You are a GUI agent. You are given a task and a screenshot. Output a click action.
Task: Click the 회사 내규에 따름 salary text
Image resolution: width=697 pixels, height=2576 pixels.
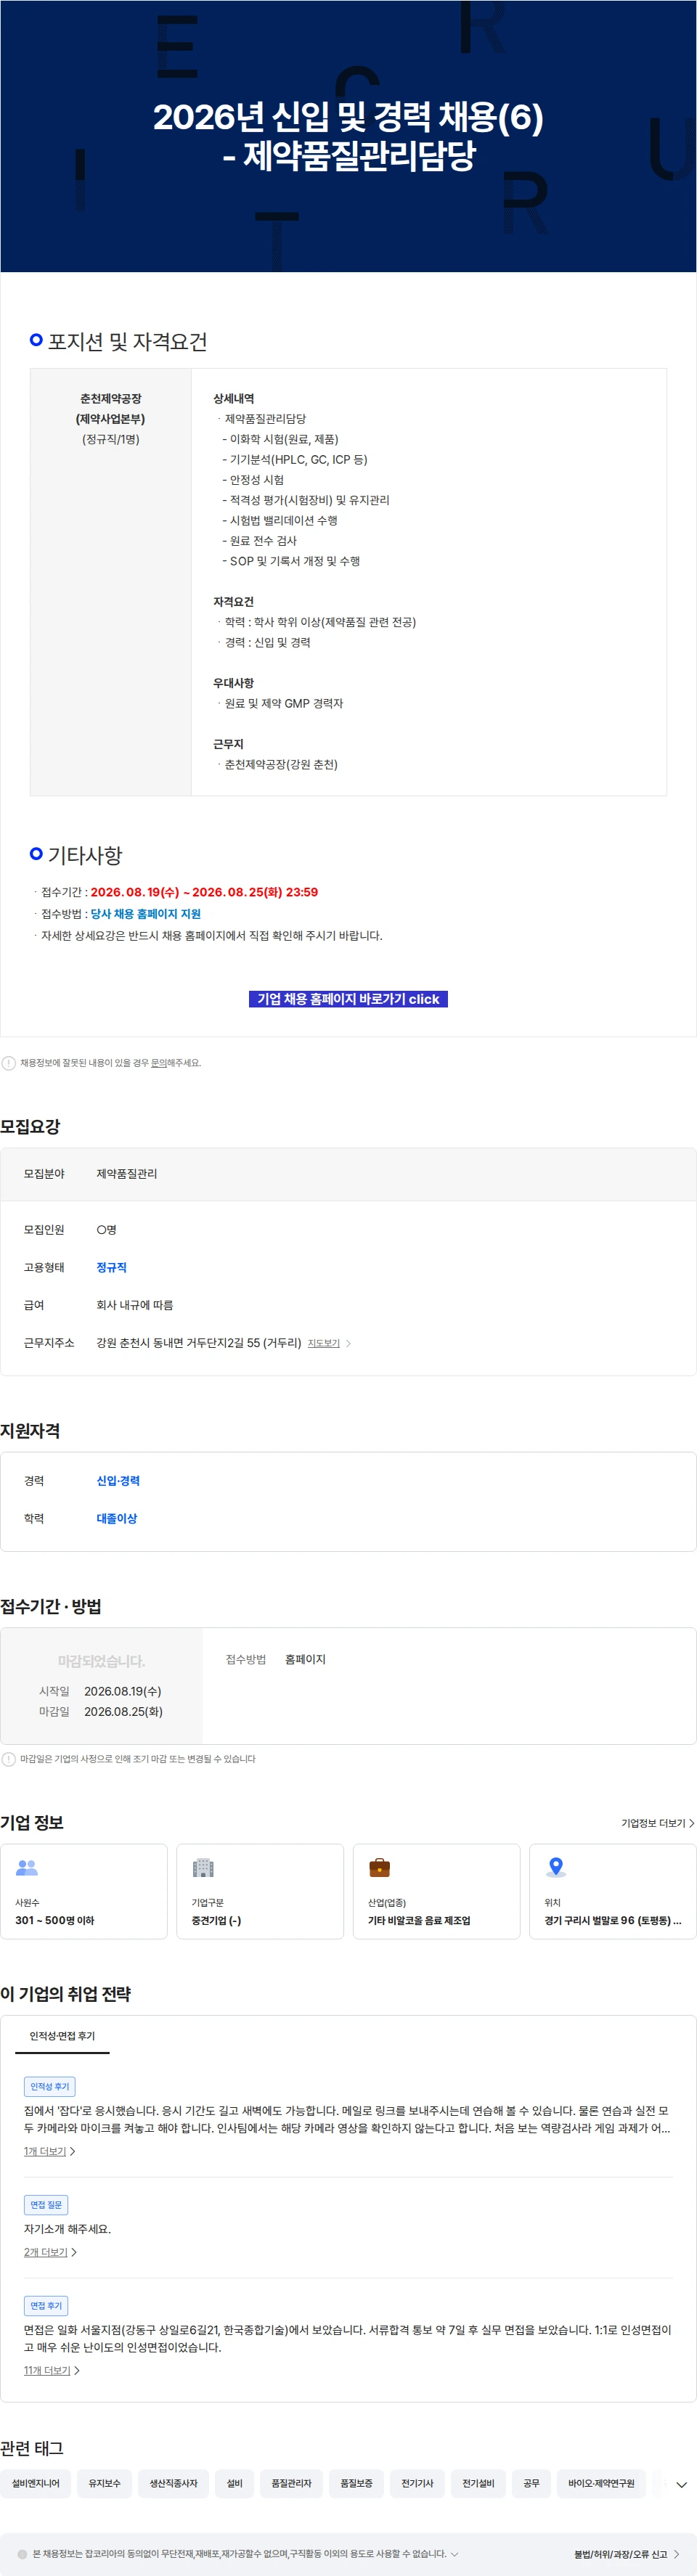(x=135, y=1305)
